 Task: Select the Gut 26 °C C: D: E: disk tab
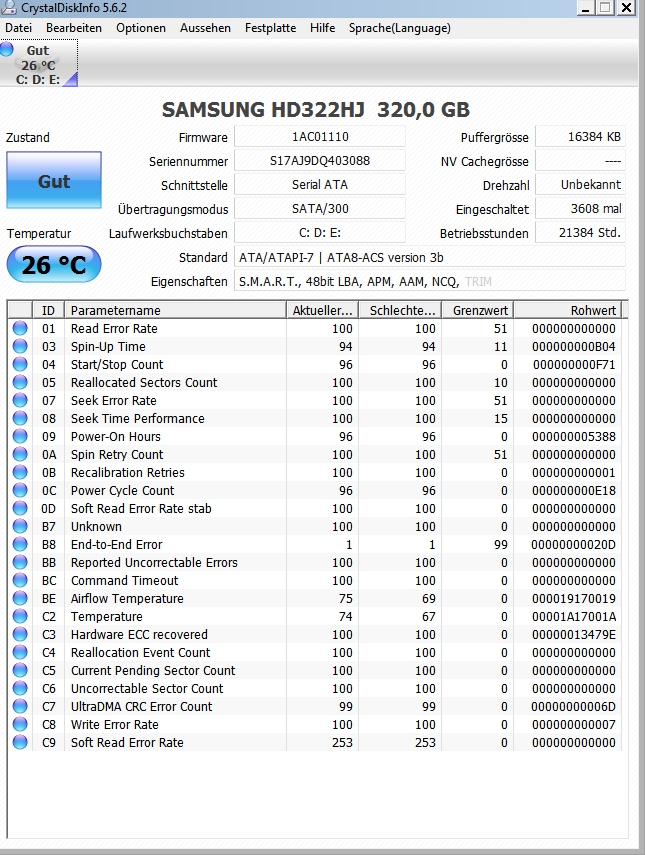pos(39,64)
